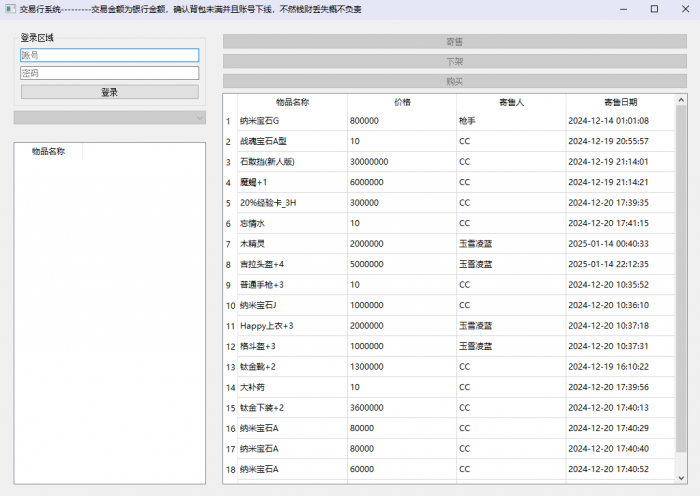The height and width of the screenshot is (496, 700).
Task: Click the 寄售 consign button
Action: point(454,42)
